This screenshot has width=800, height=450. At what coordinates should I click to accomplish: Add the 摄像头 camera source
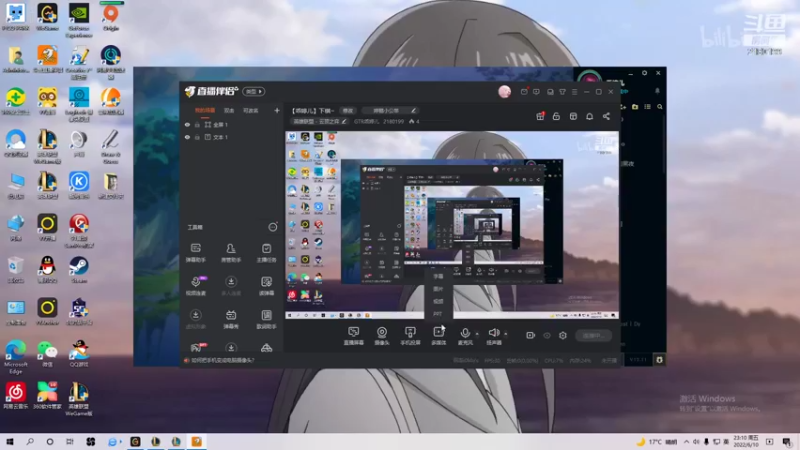coord(382,336)
